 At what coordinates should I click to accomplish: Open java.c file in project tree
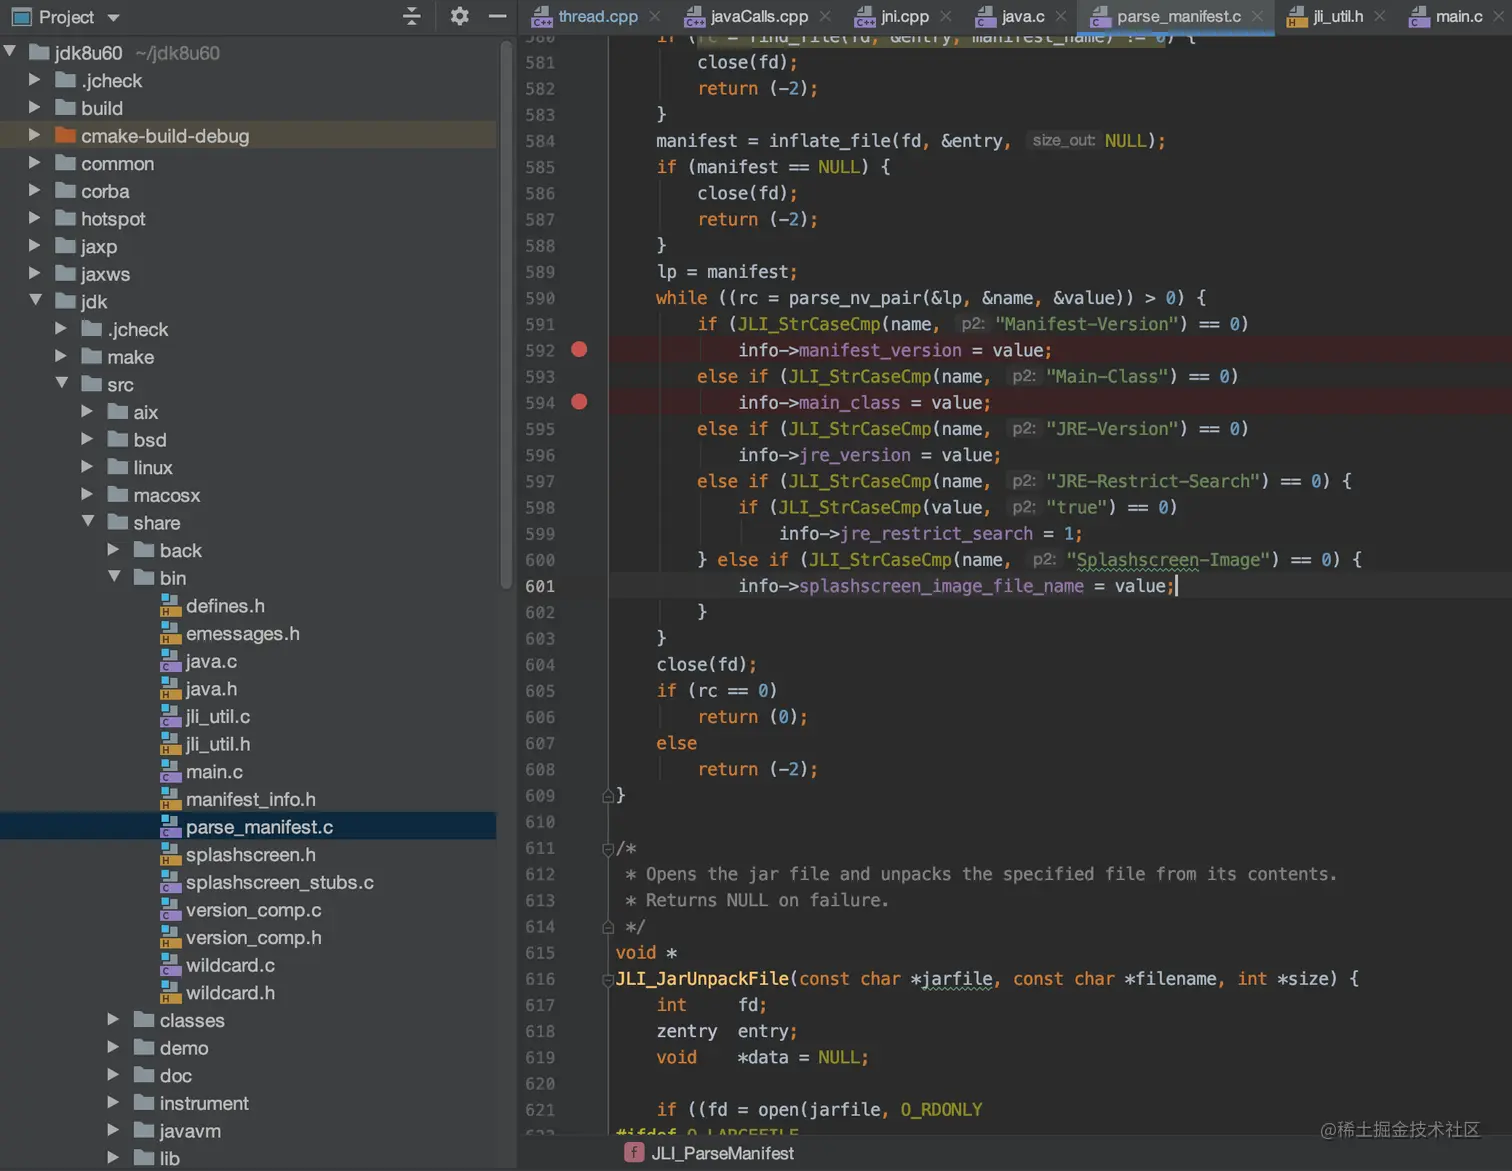coord(211,661)
